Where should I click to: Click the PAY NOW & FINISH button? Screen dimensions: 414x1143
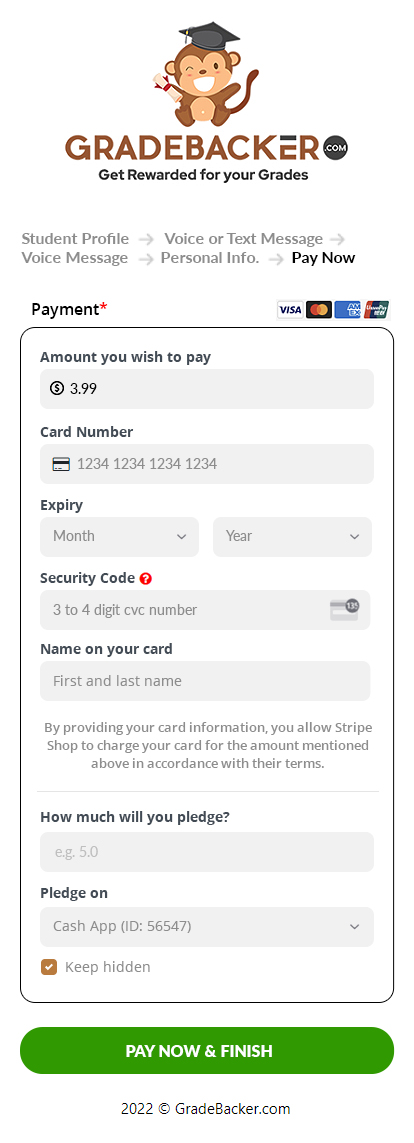click(207, 1050)
